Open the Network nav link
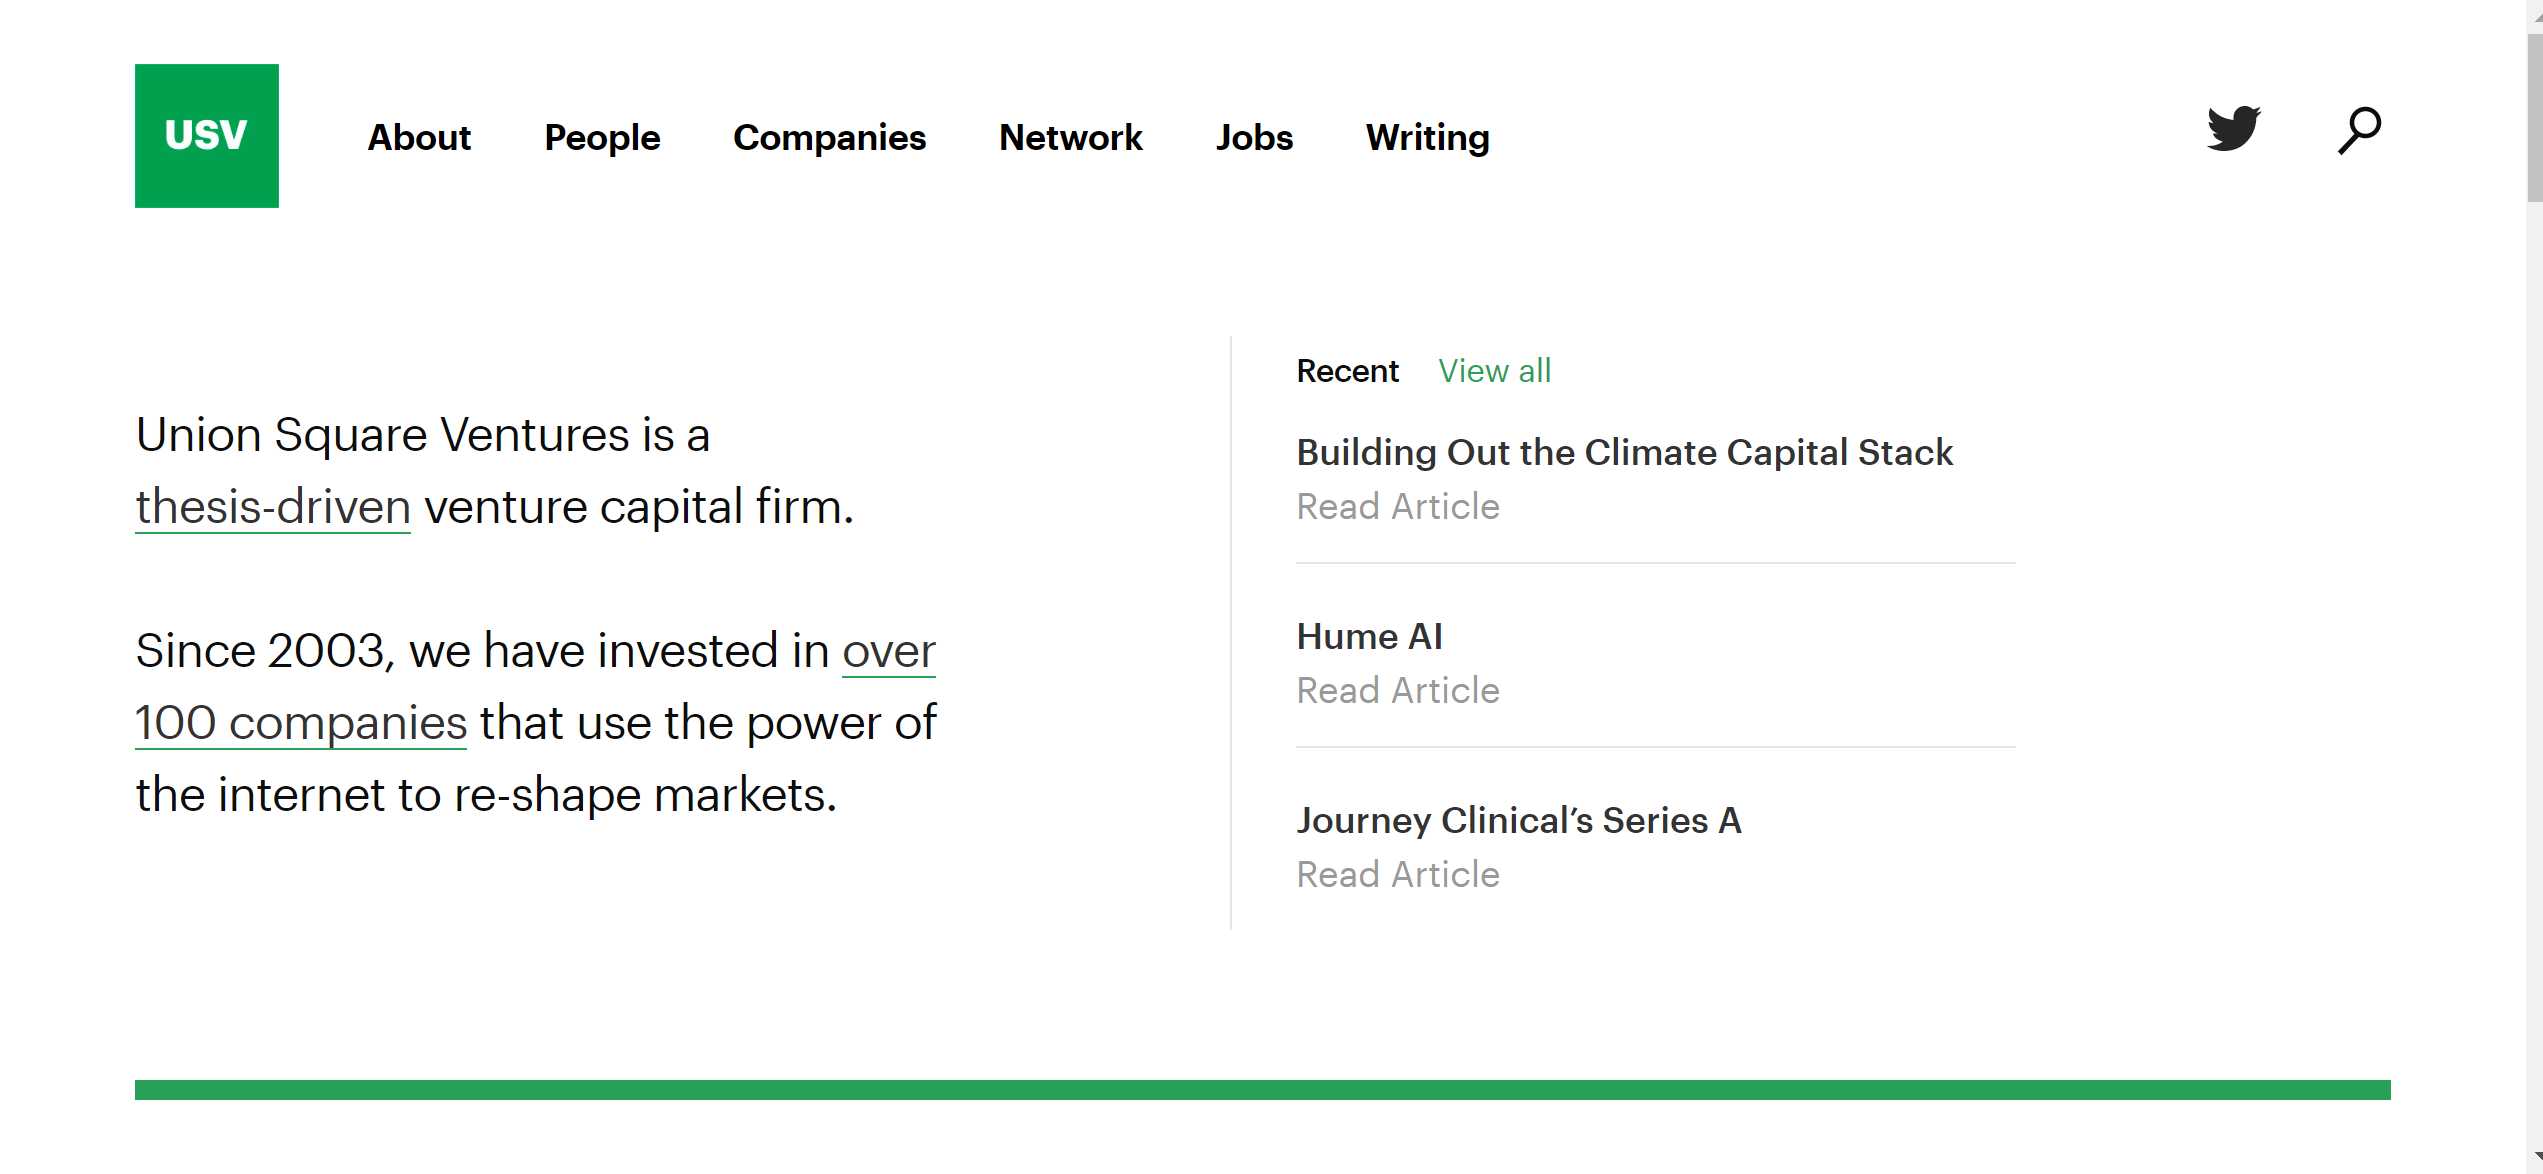 (1070, 137)
